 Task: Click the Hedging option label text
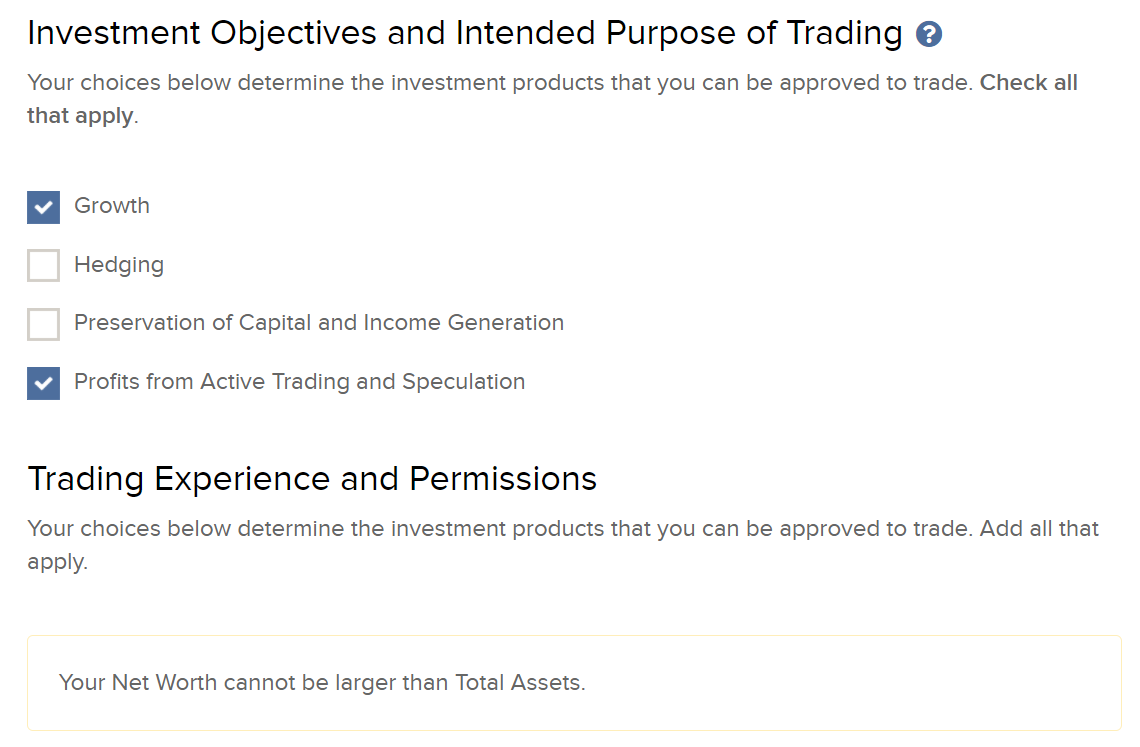click(x=119, y=265)
